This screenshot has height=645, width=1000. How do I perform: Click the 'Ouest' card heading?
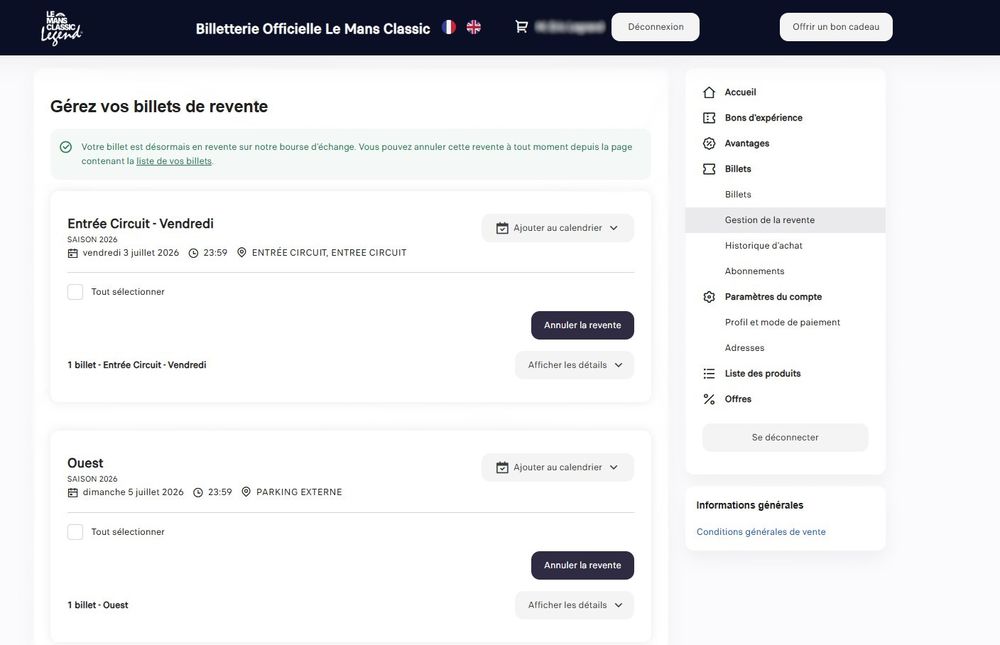(x=85, y=463)
